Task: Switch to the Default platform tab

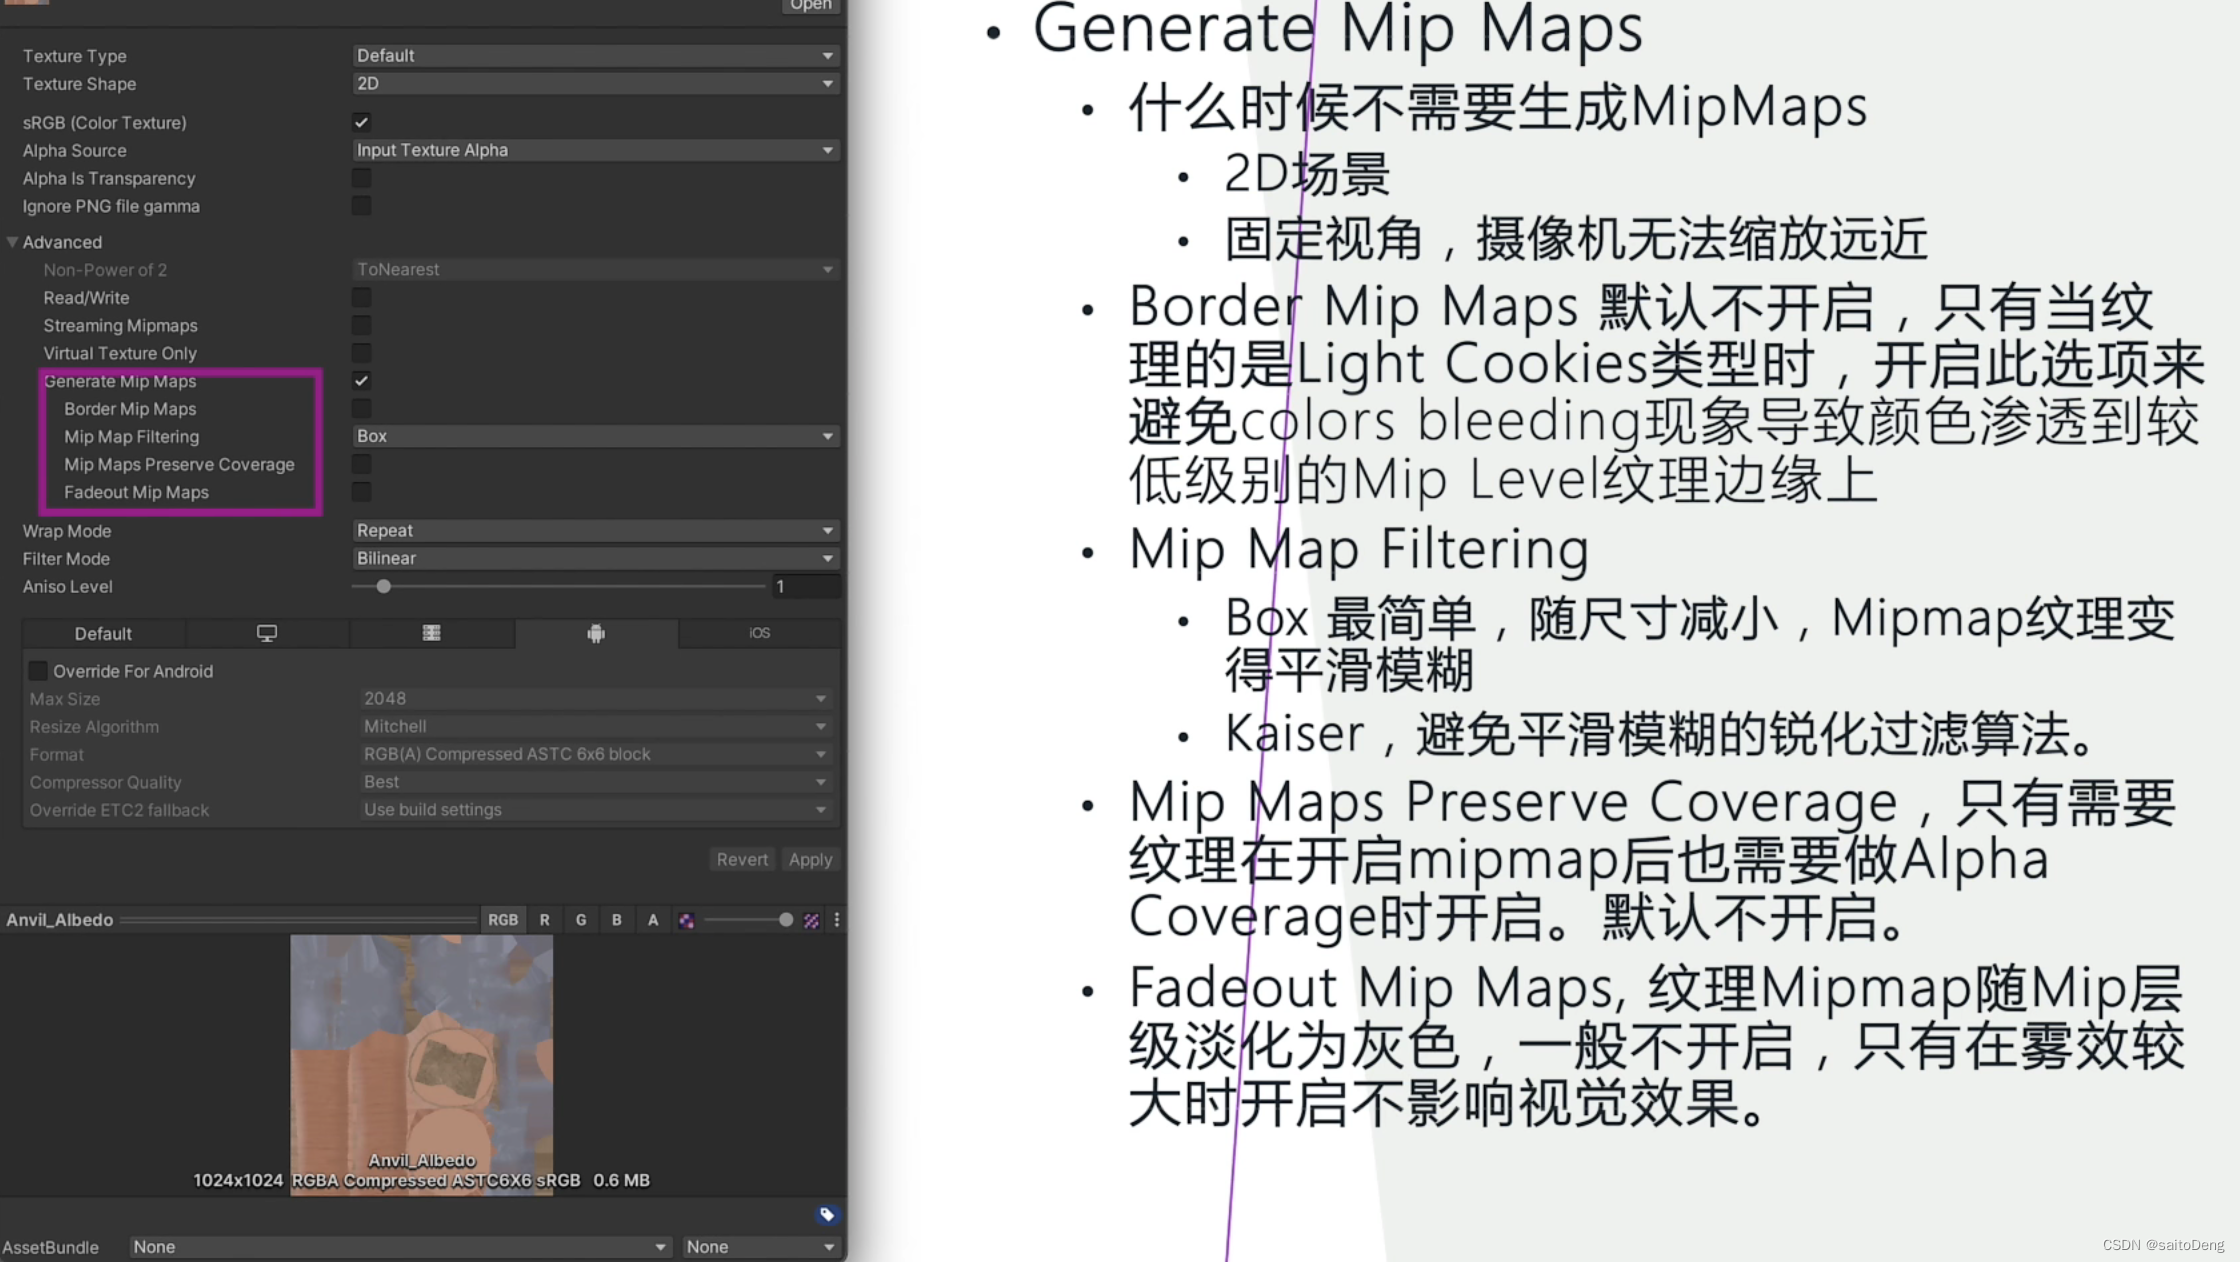Action: tap(103, 633)
